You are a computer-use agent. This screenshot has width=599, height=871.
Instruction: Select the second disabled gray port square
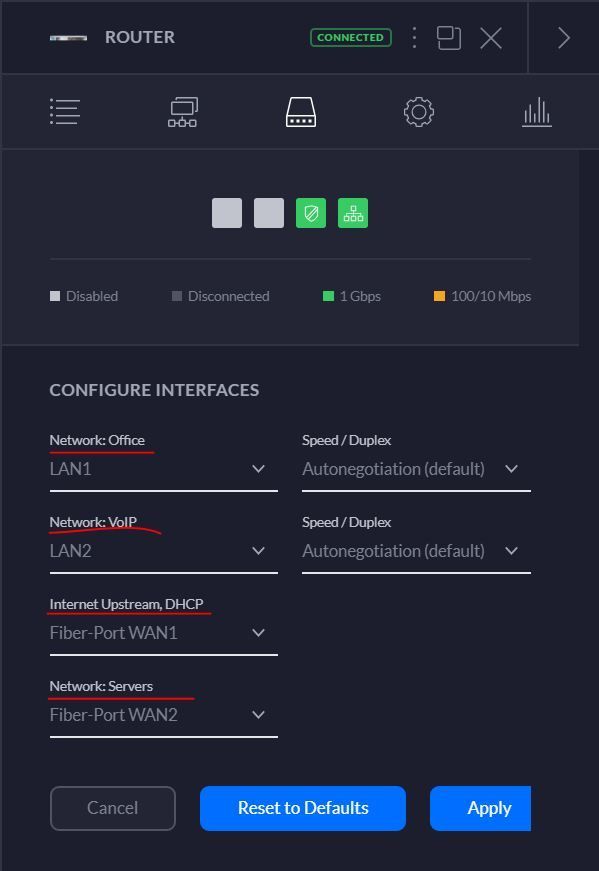click(269, 213)
